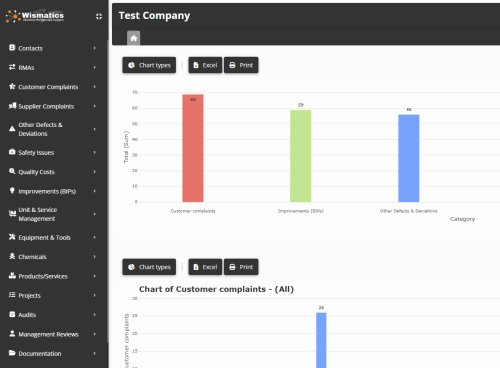Click the blue Other Defects & Deviations bar

coord(409,158)
